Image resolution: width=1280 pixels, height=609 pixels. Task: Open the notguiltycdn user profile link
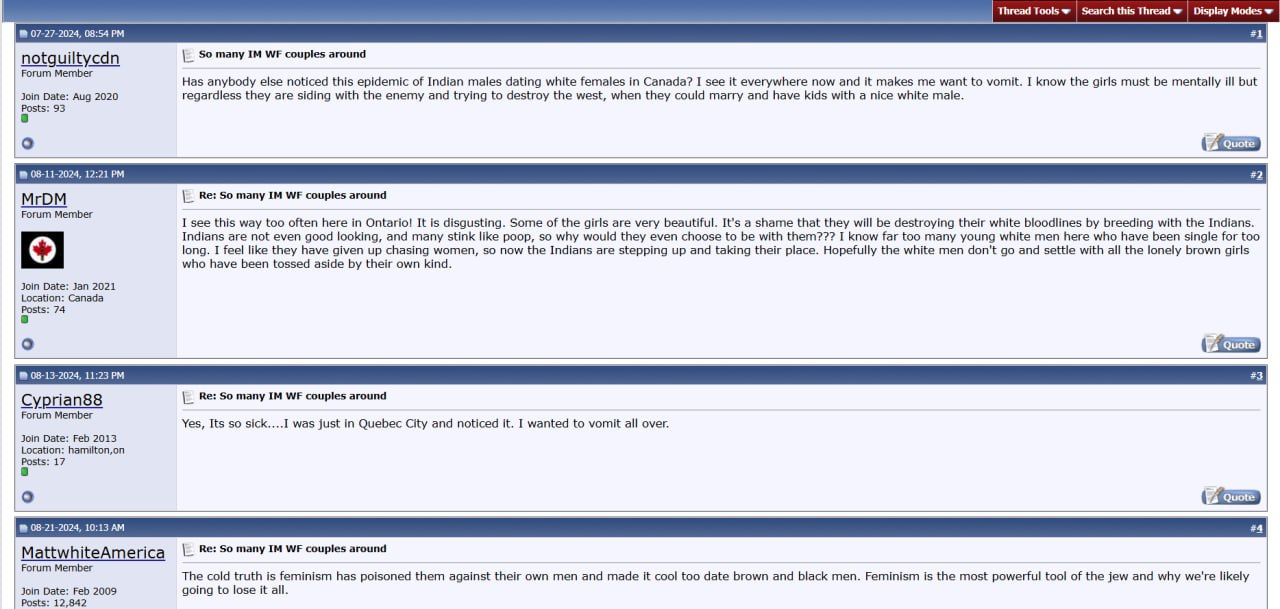(70, 58)
